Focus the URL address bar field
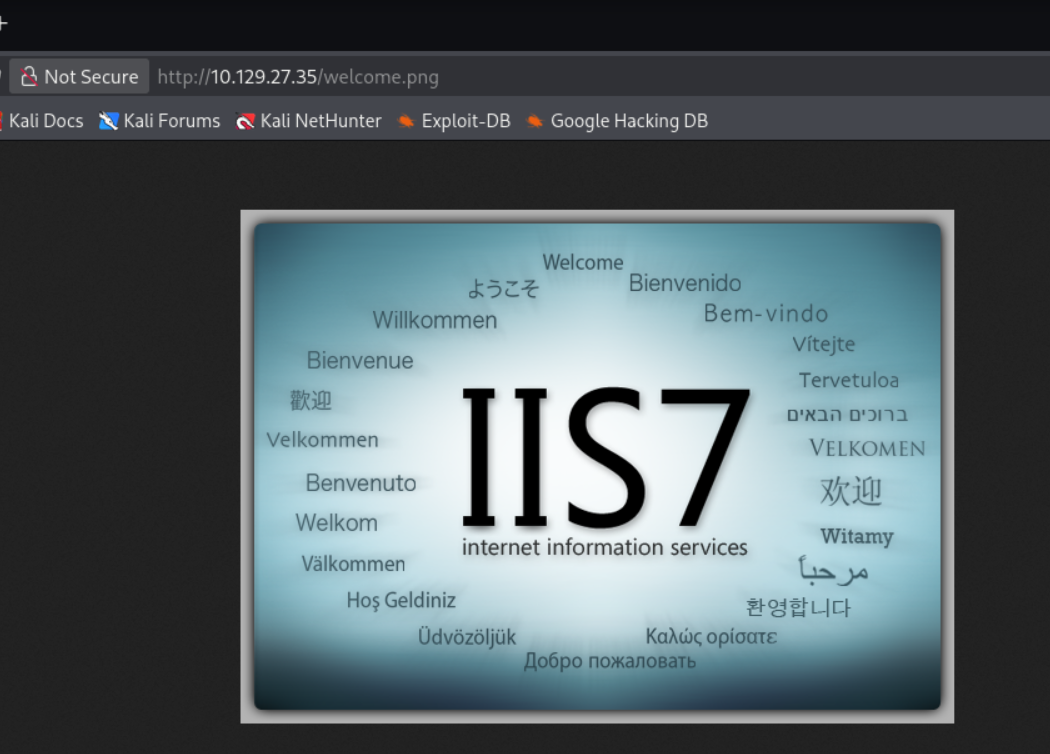The image size is (1050, 754). [x=596, y=76]
